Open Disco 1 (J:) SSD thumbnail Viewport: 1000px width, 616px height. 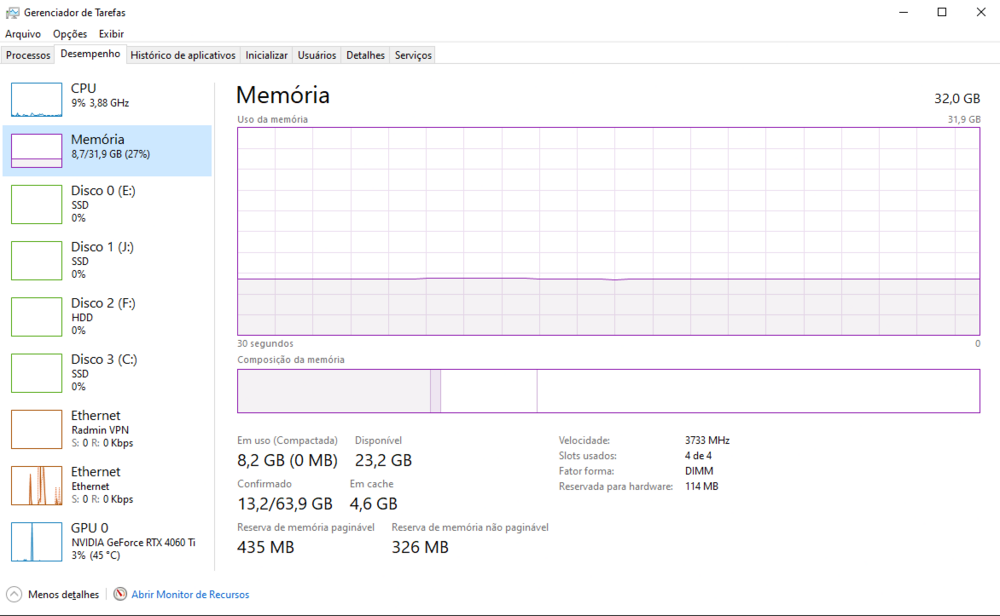pyautogui.click(x=36, y=260)
